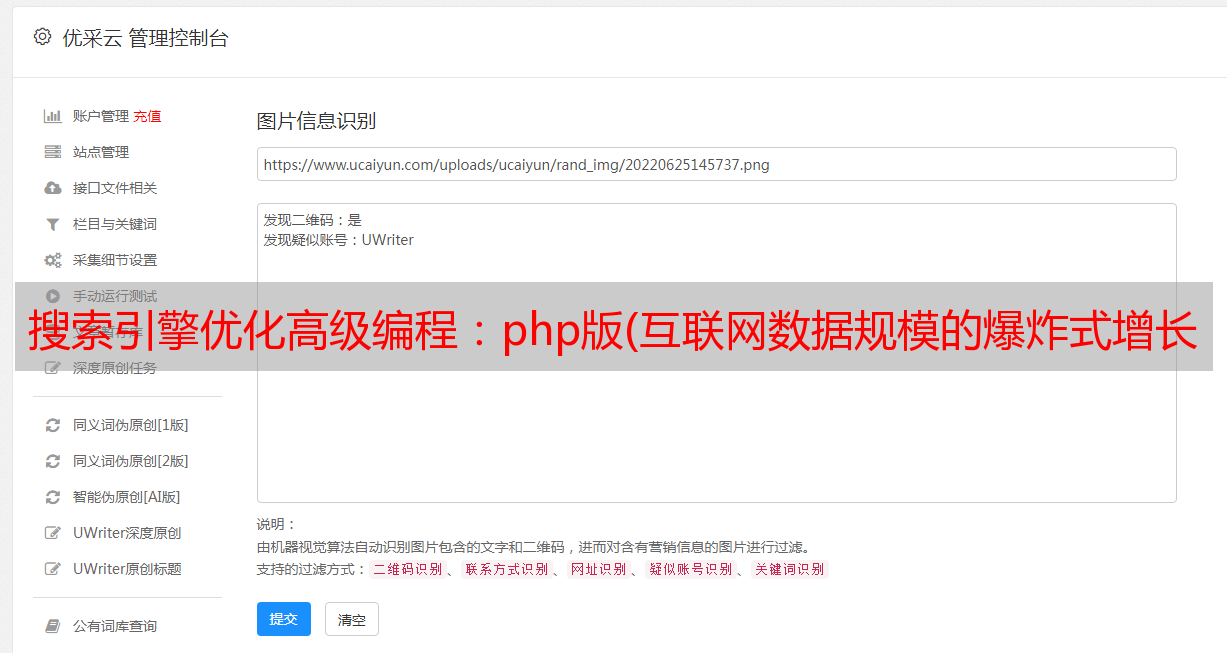Click the refresh icon for 同义词伪原创[1版]
Screen dimensions: 1227x653
point(53,425)
